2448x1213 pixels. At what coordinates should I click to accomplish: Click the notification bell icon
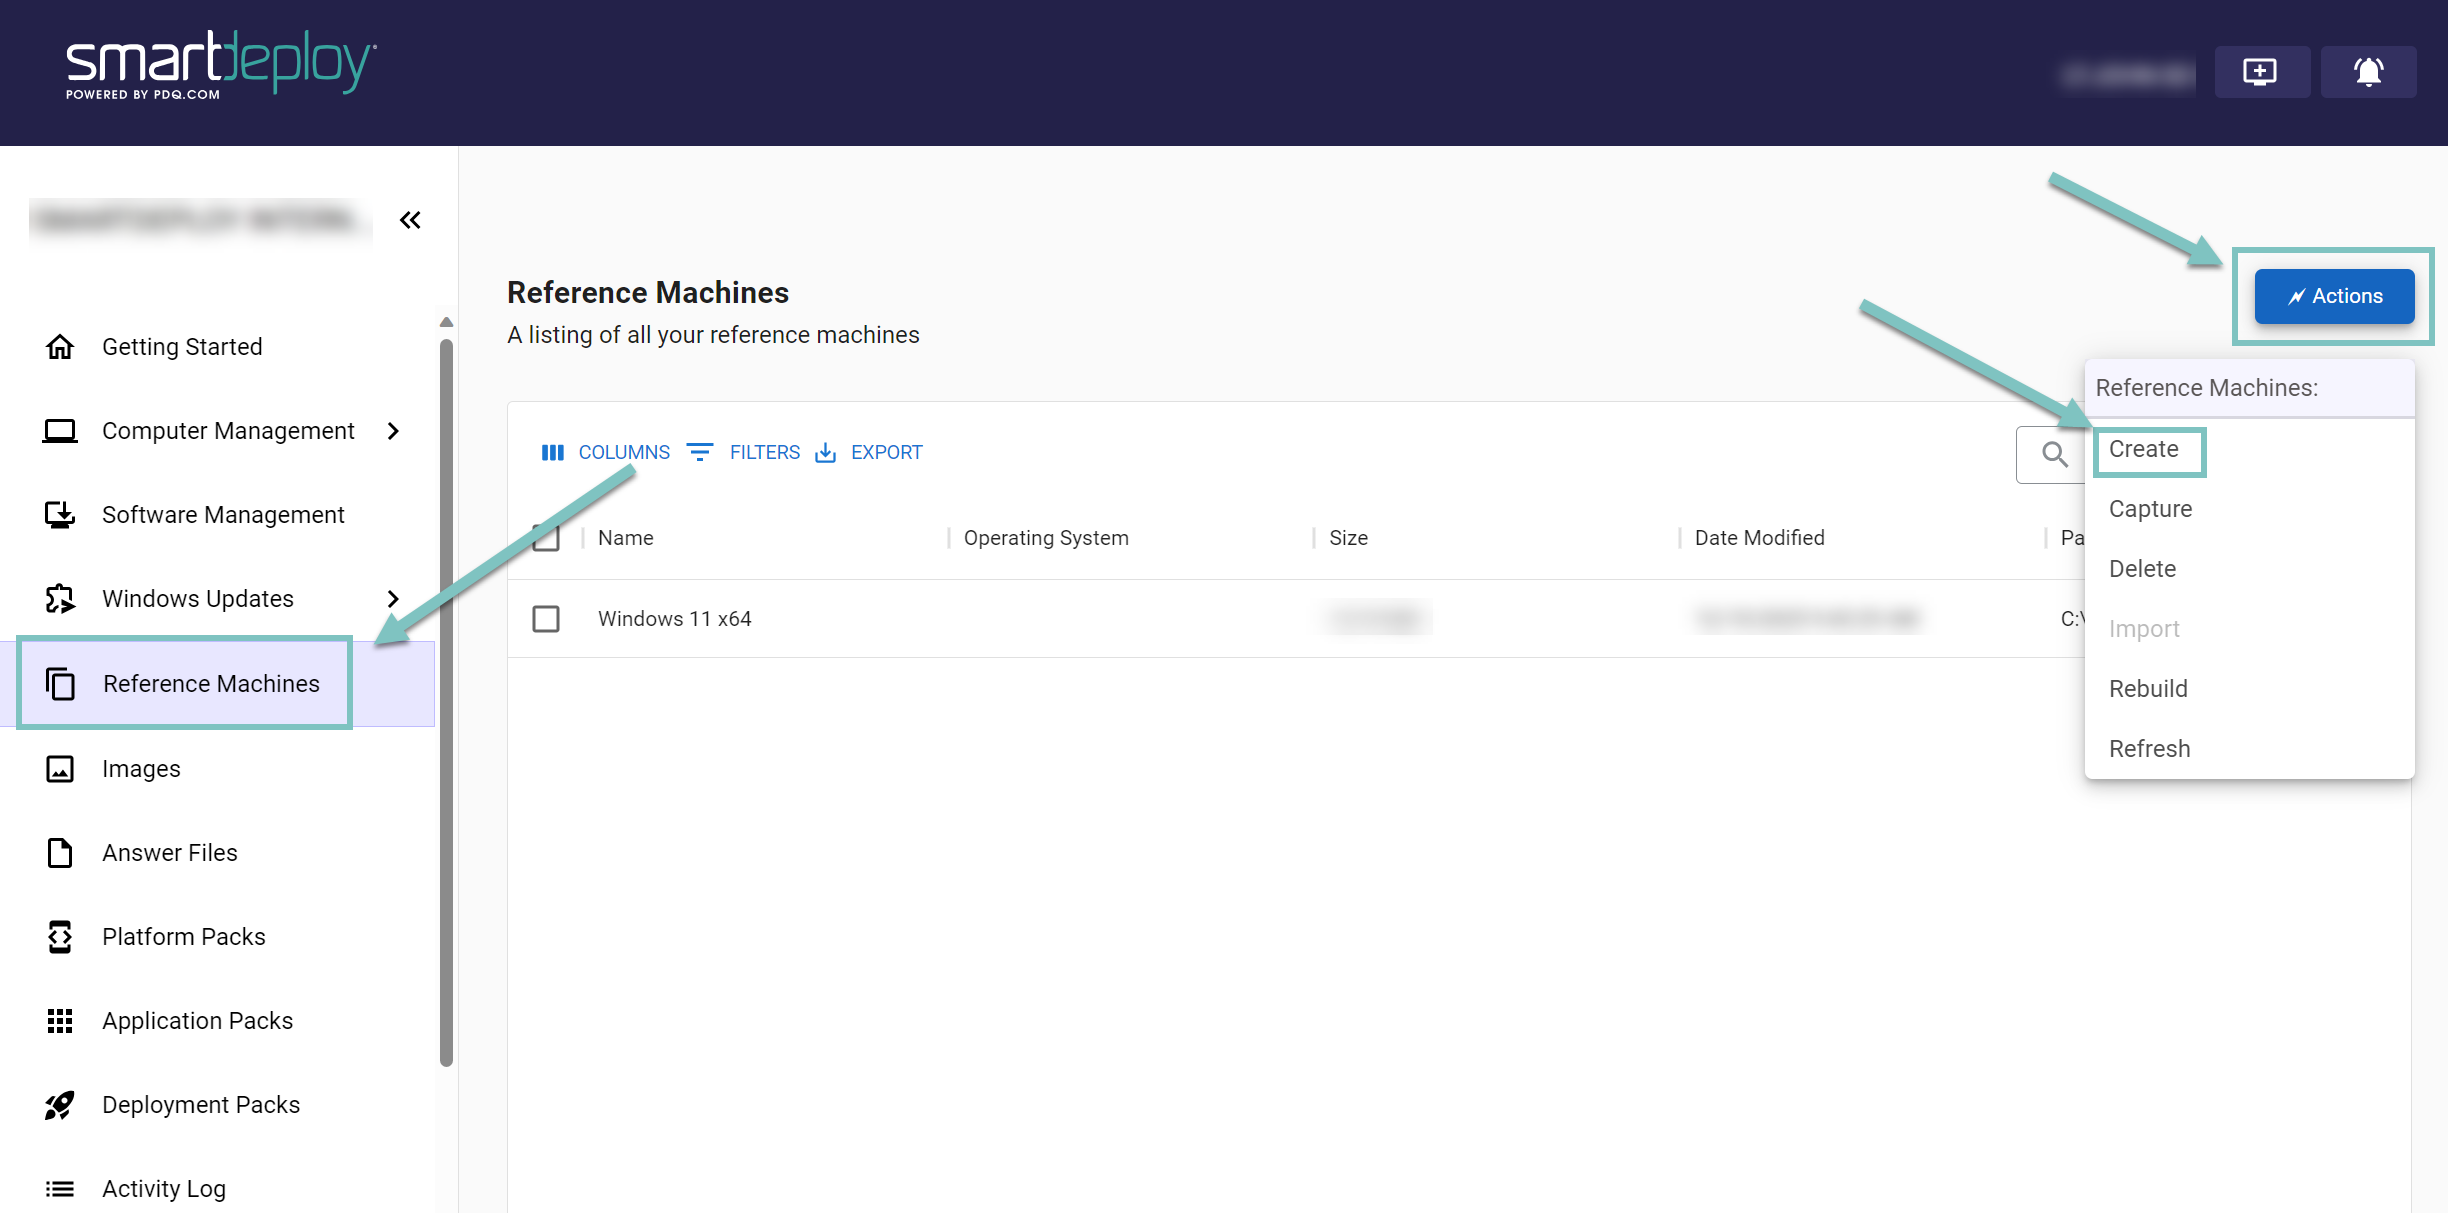2367,72
